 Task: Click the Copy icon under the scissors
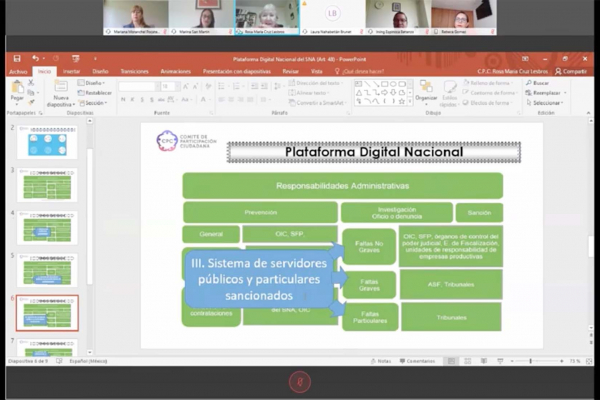point(31,93)
